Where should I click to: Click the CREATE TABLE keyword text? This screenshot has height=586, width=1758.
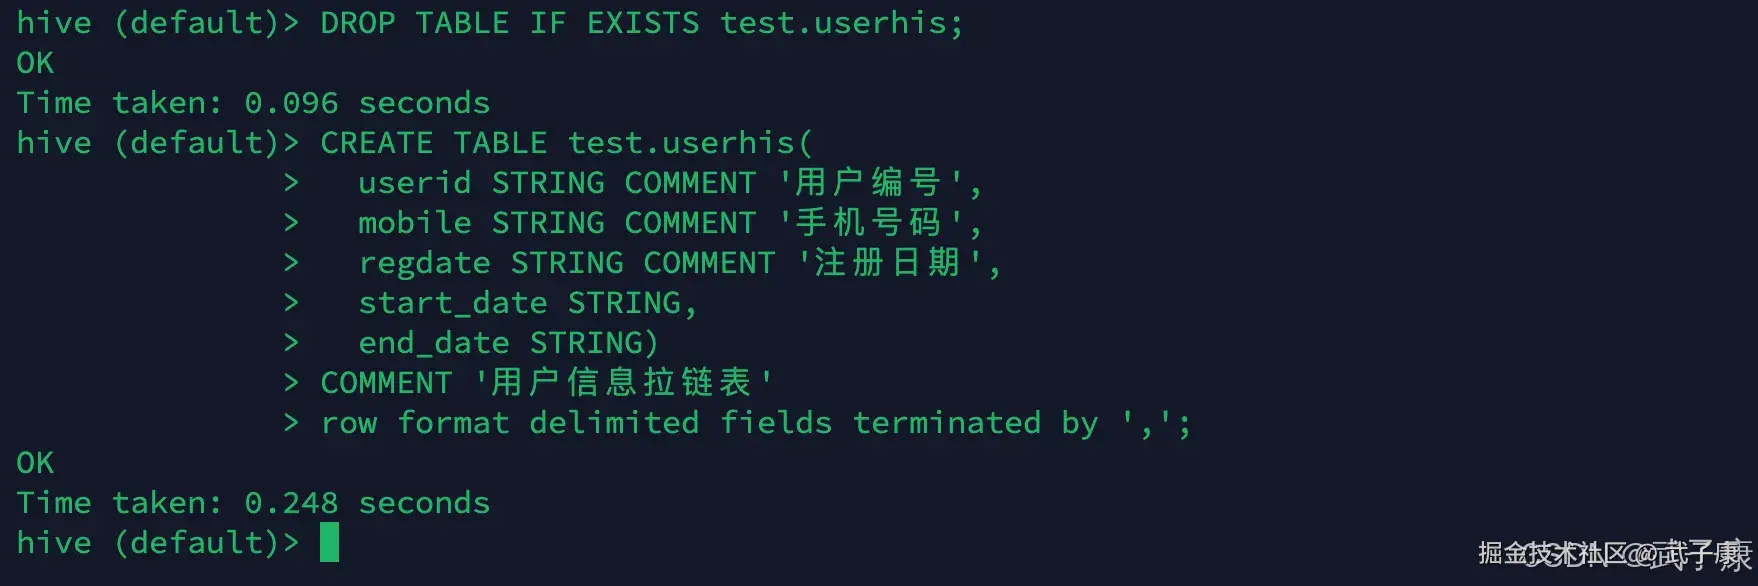click(433, 143)
